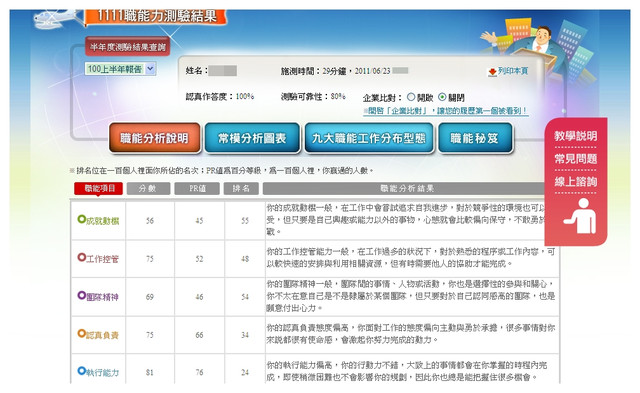The height and width of the screenshot is (393, 640).
Task: Click the PR值 column header
Action: [197, 188]
